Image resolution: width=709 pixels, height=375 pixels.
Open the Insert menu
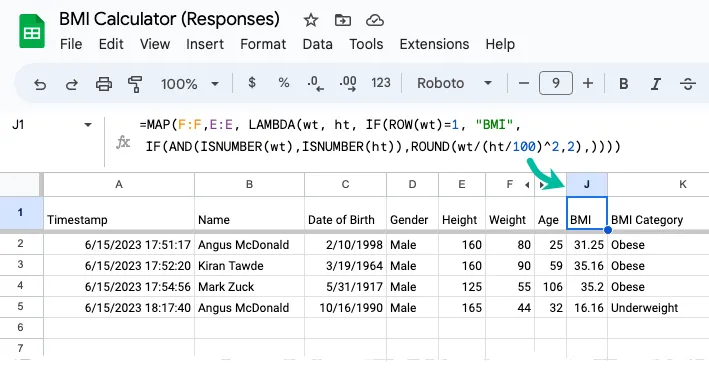coord(205,44)
